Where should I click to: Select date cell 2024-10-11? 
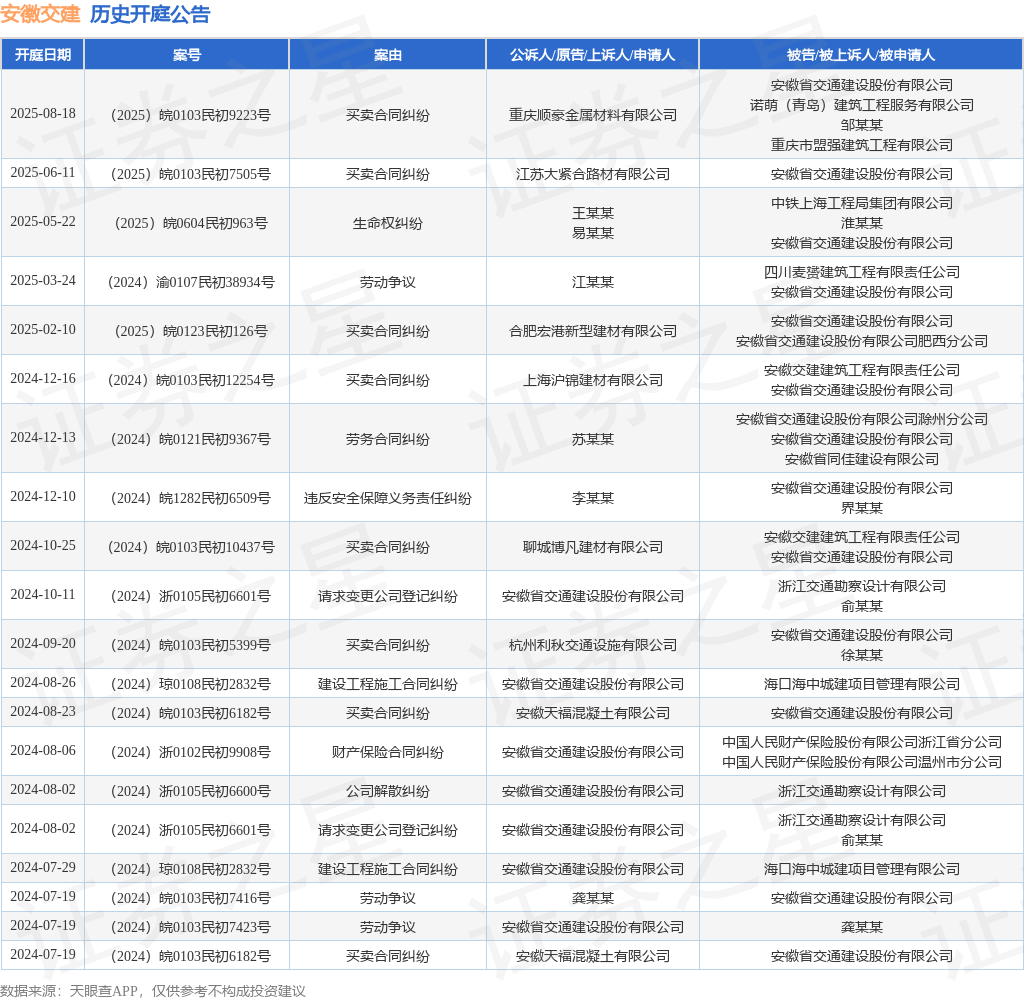[x=43, y=594]
